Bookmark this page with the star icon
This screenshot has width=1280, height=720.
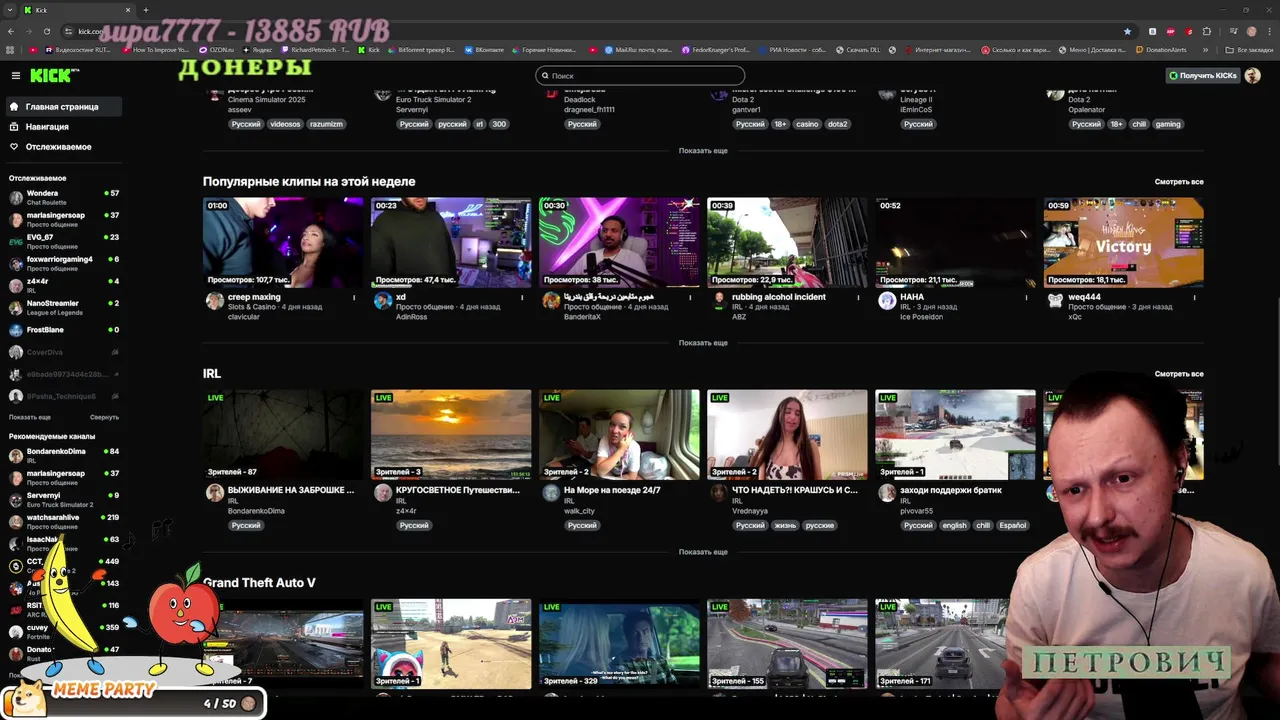[1128, 31]
